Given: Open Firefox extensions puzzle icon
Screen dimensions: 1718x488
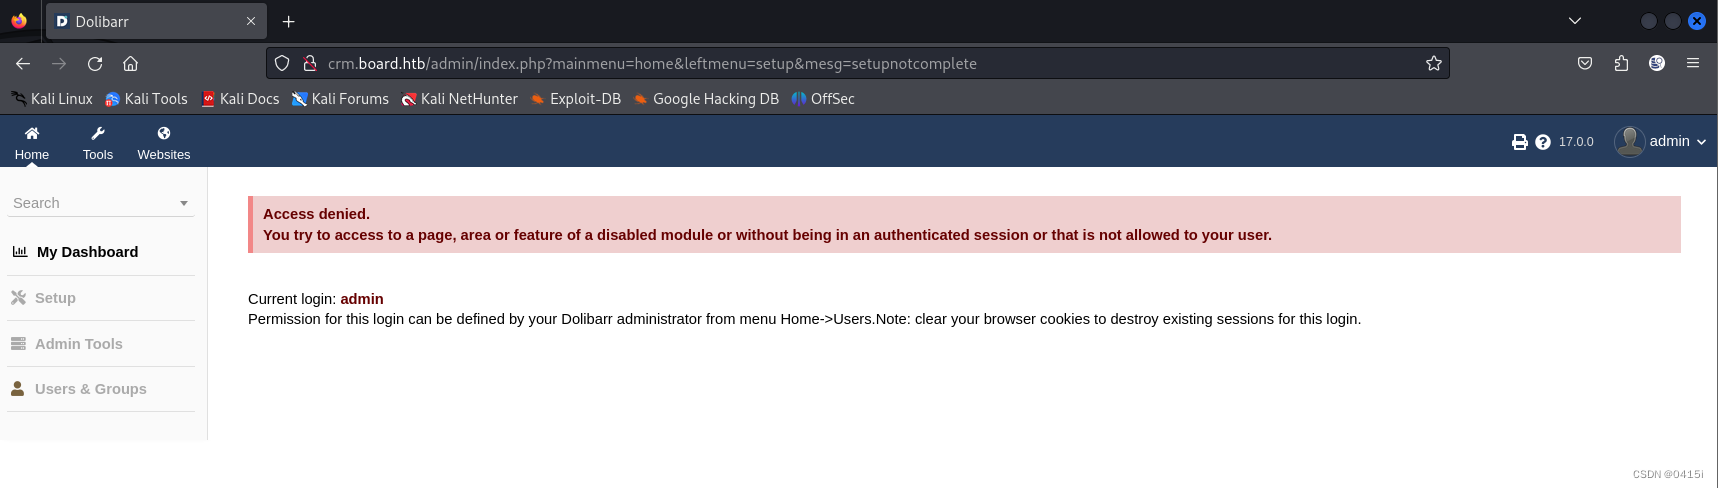Looking at the screenshot, I should [1621, 63].
